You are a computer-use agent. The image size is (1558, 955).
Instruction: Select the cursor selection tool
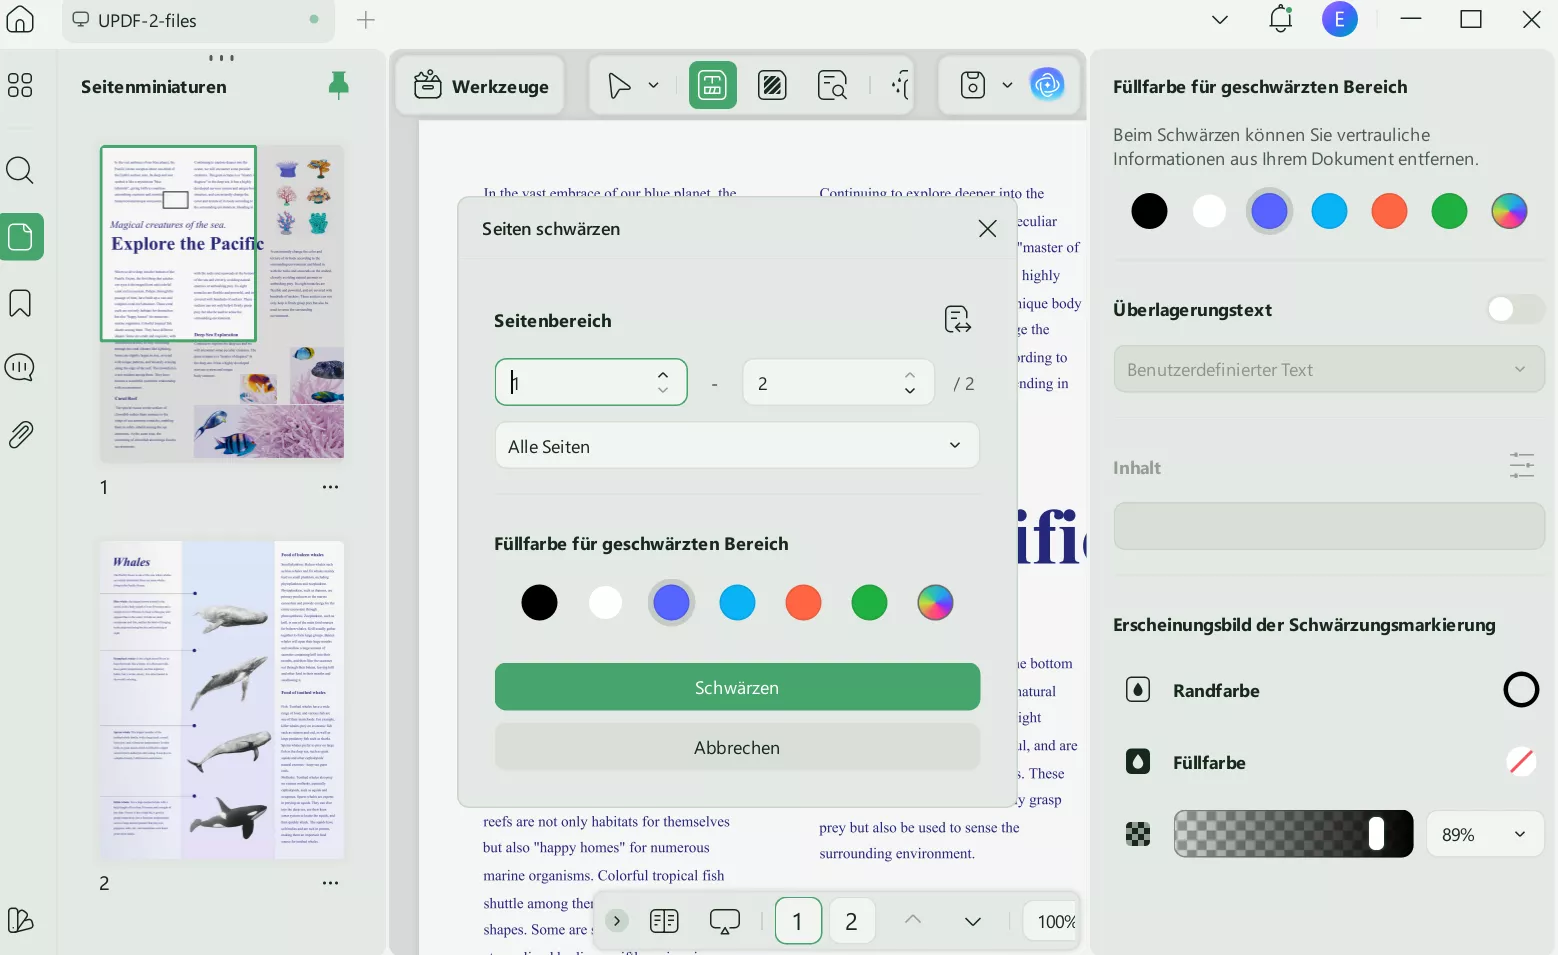pyautogui.click(x=620, y=86)
